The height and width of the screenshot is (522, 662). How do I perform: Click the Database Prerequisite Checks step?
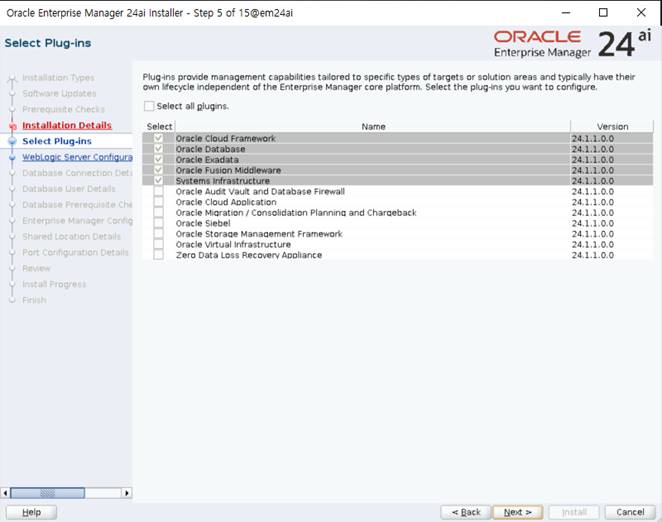(77, 205)
